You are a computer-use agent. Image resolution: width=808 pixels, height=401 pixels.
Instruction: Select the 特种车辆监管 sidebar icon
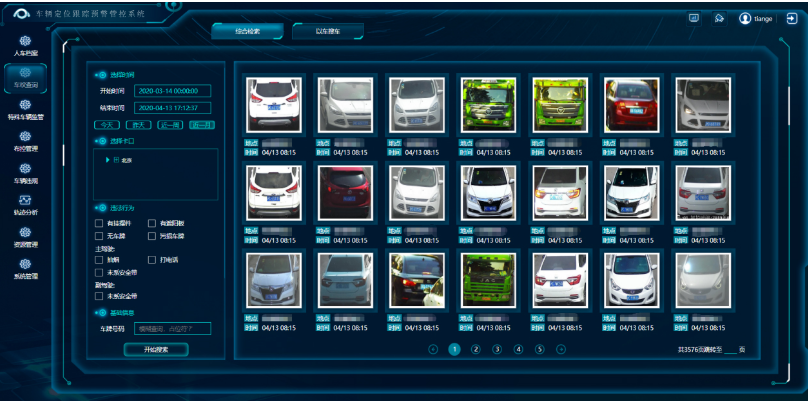[25, 110]
